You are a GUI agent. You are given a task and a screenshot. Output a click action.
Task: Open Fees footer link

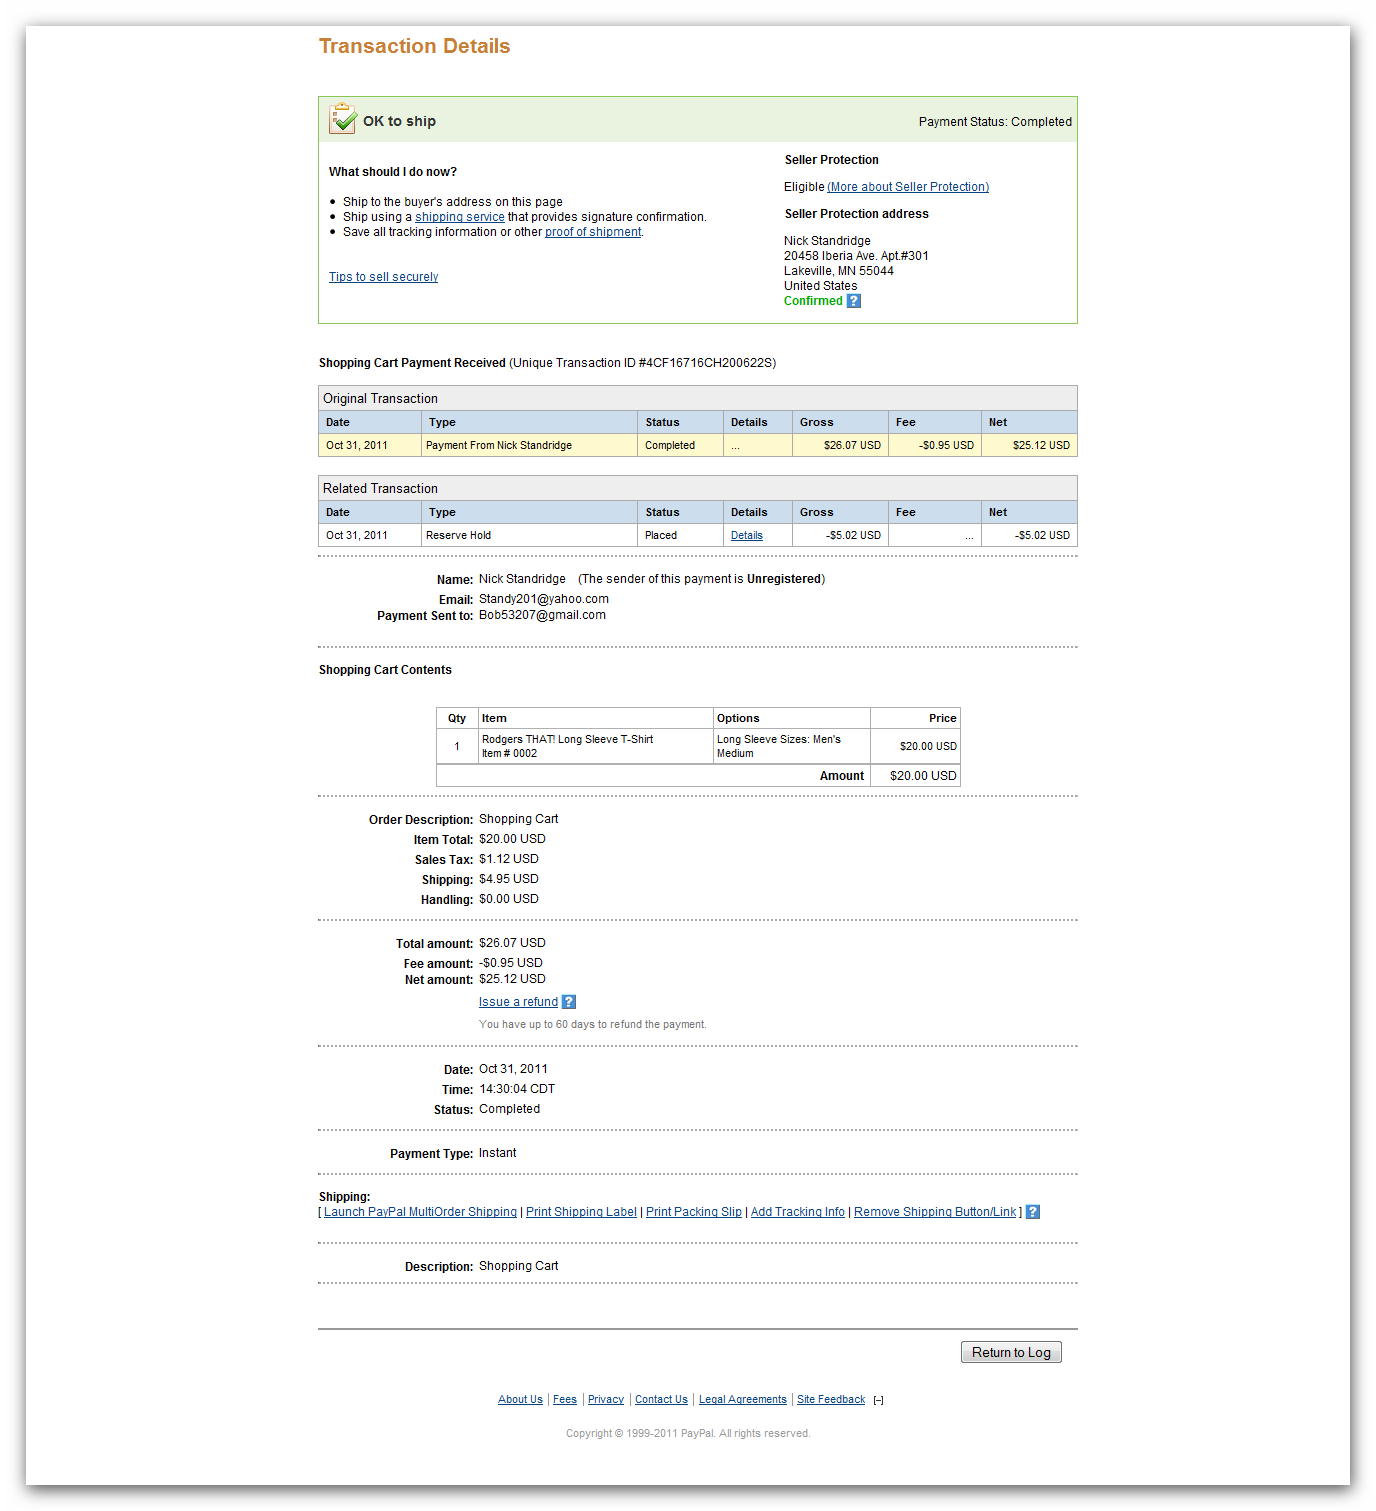click(565, 1400)
